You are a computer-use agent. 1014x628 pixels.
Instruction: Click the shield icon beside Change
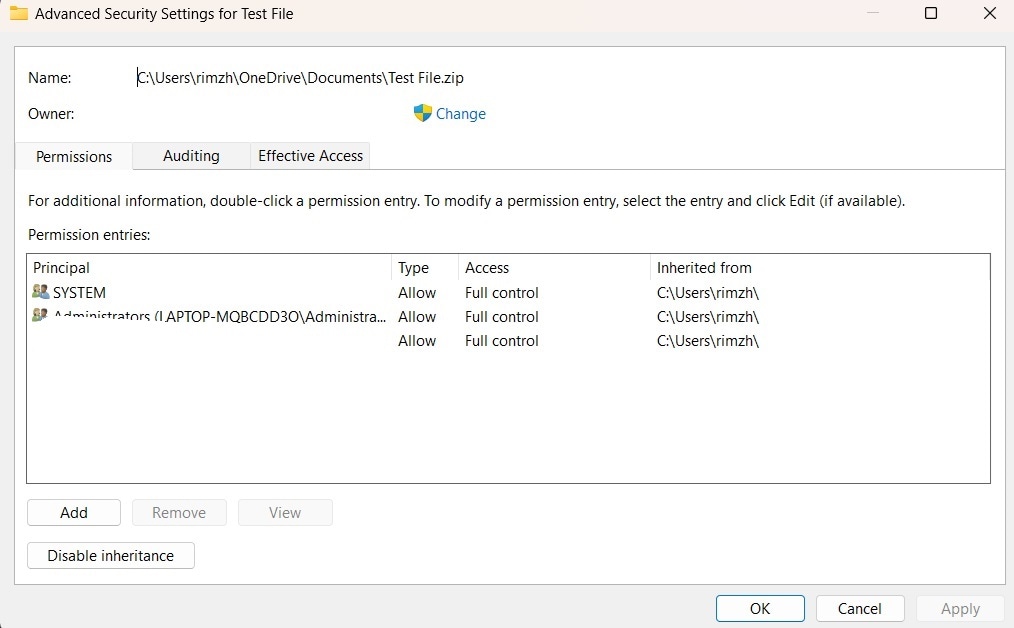click(422, 113)
